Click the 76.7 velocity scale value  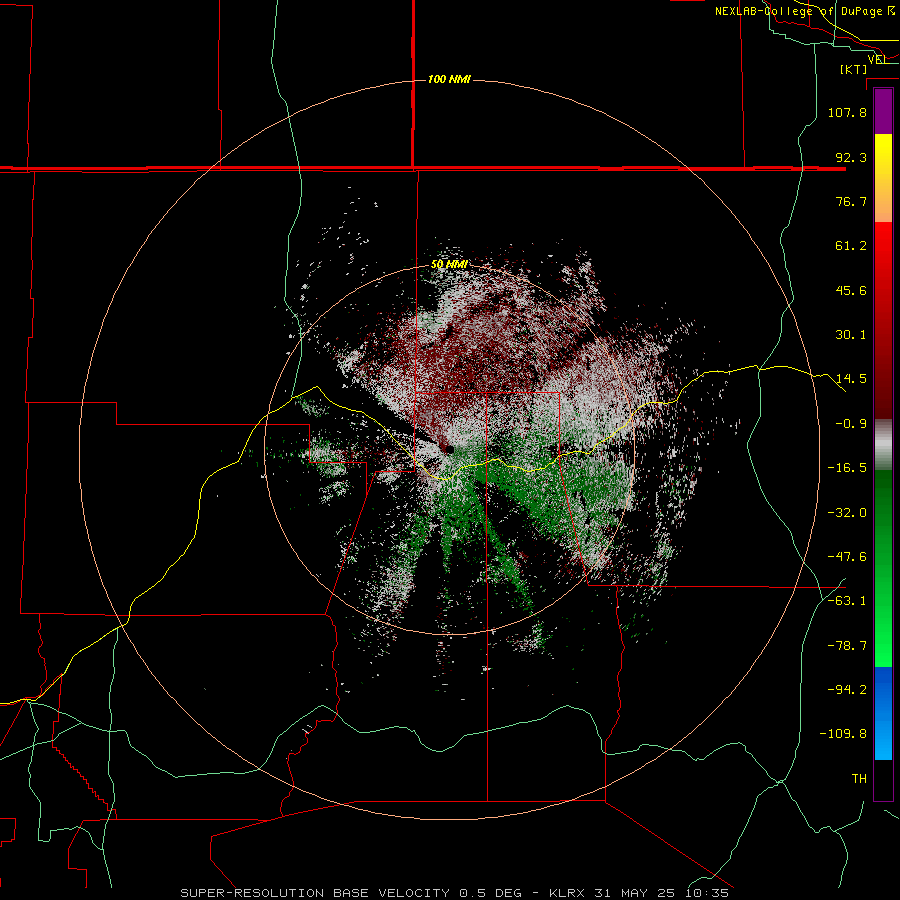(x=851, y=201)
